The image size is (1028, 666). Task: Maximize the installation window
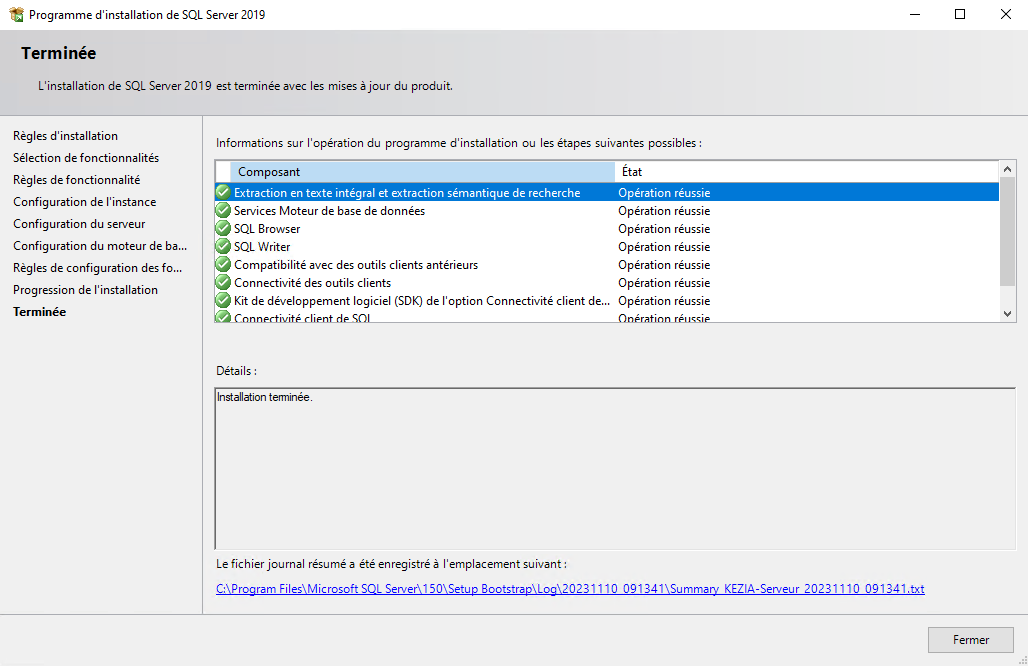(x=960, y=15)
